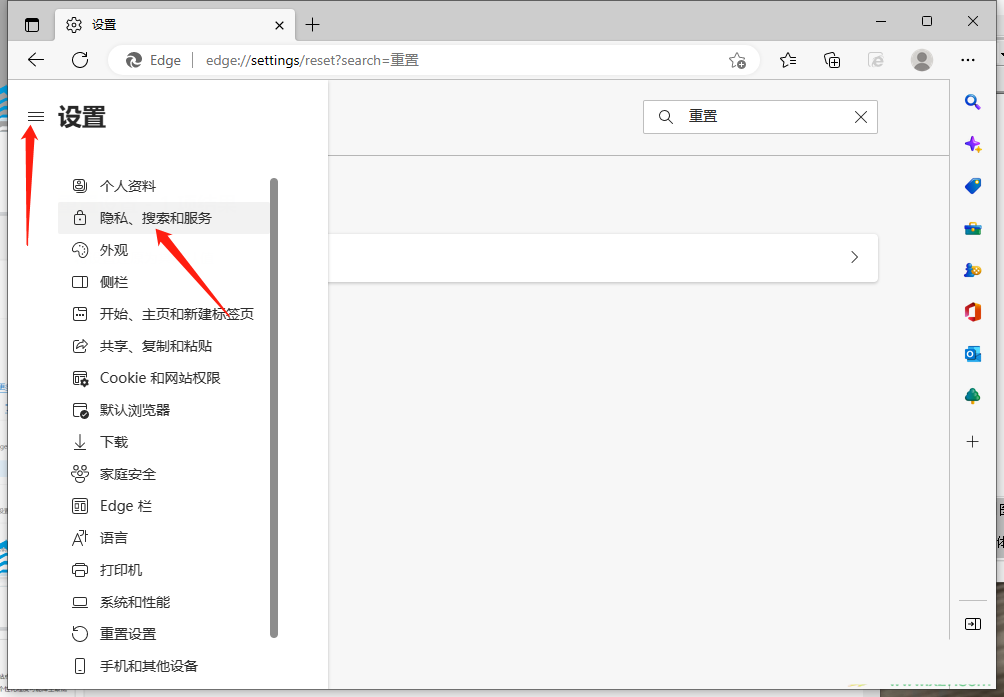Click the reset icon next to 重置设置
Image resolution: width=1004 pixels, height=697 pixels.
click(79, 634)
